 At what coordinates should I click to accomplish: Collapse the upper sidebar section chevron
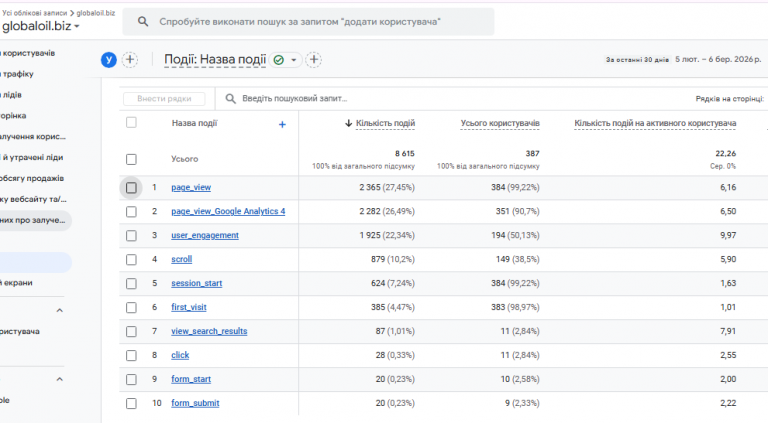click(59, 311)
